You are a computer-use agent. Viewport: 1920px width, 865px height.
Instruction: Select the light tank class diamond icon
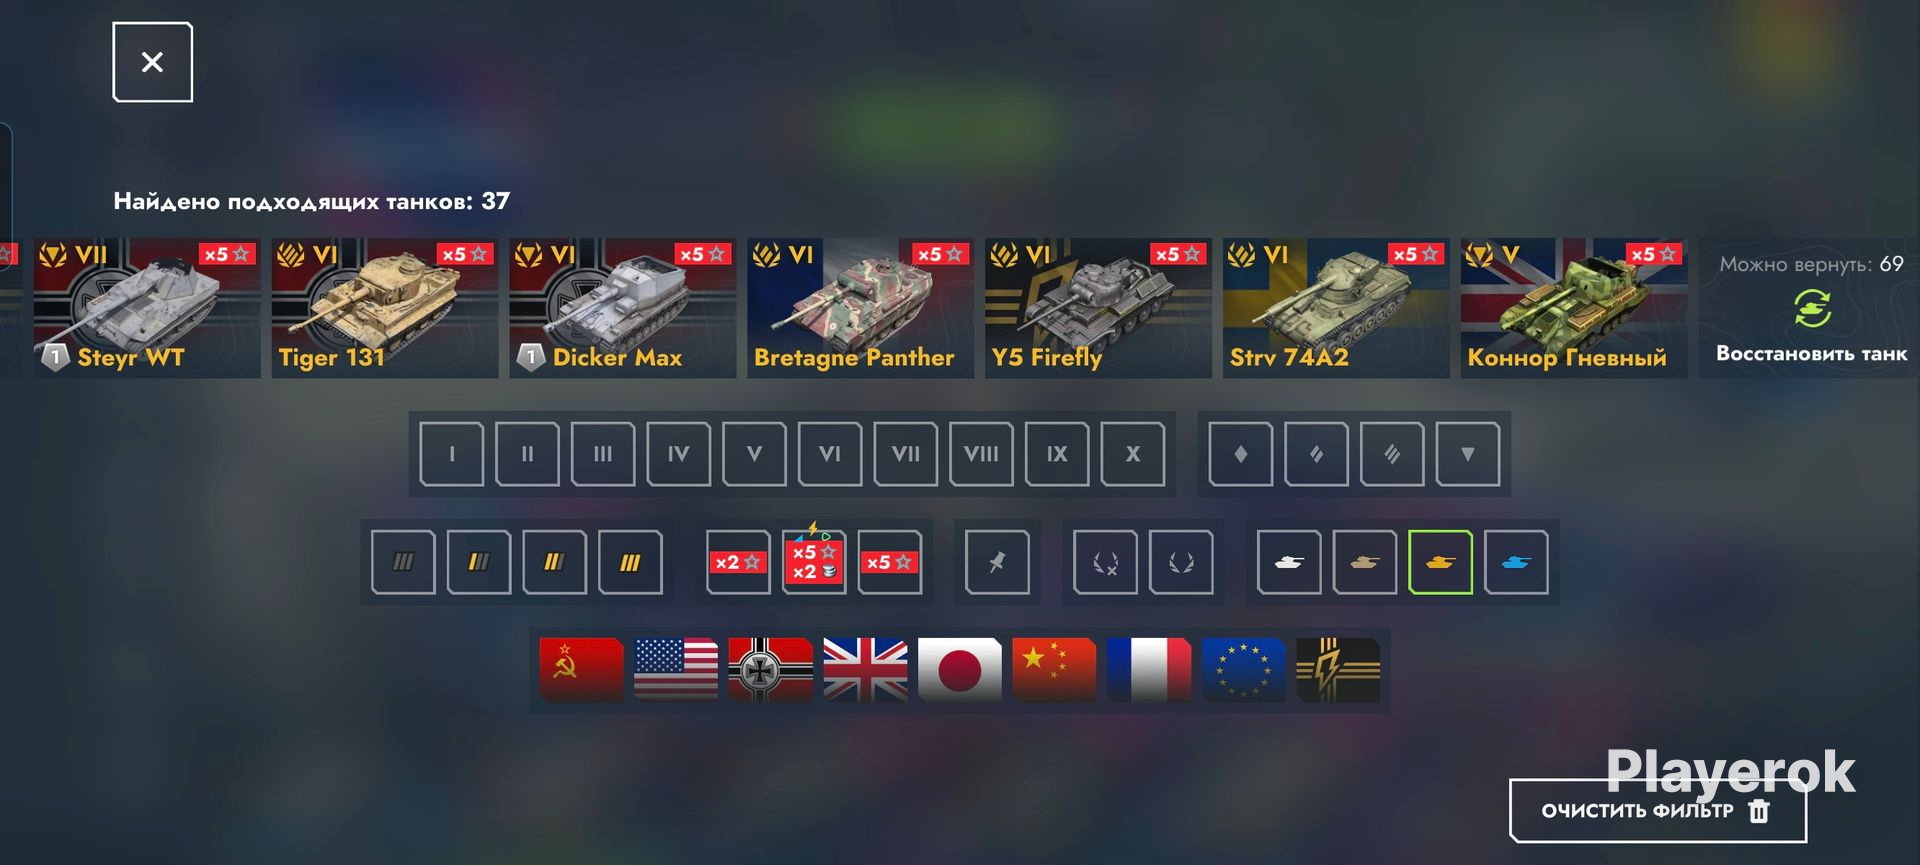[x=1241, y=454]
